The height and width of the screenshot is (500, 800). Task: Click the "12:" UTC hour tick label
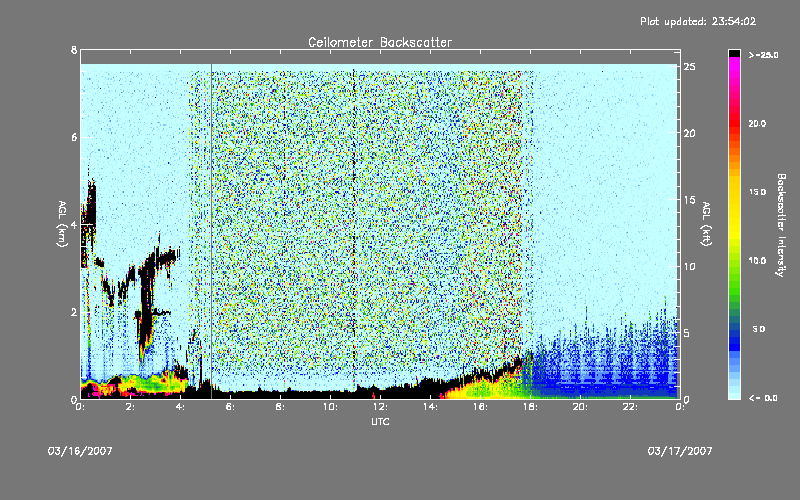[380, 407]
